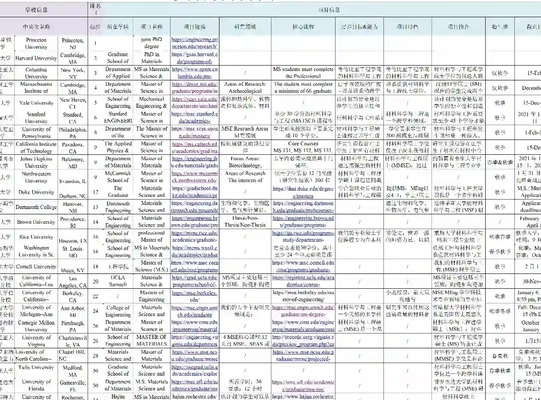Image resolution: width=541 pixels, height=400 pixels.
Task: Open the records.ureg.virginia.edu program link
Action: point(303,341)
